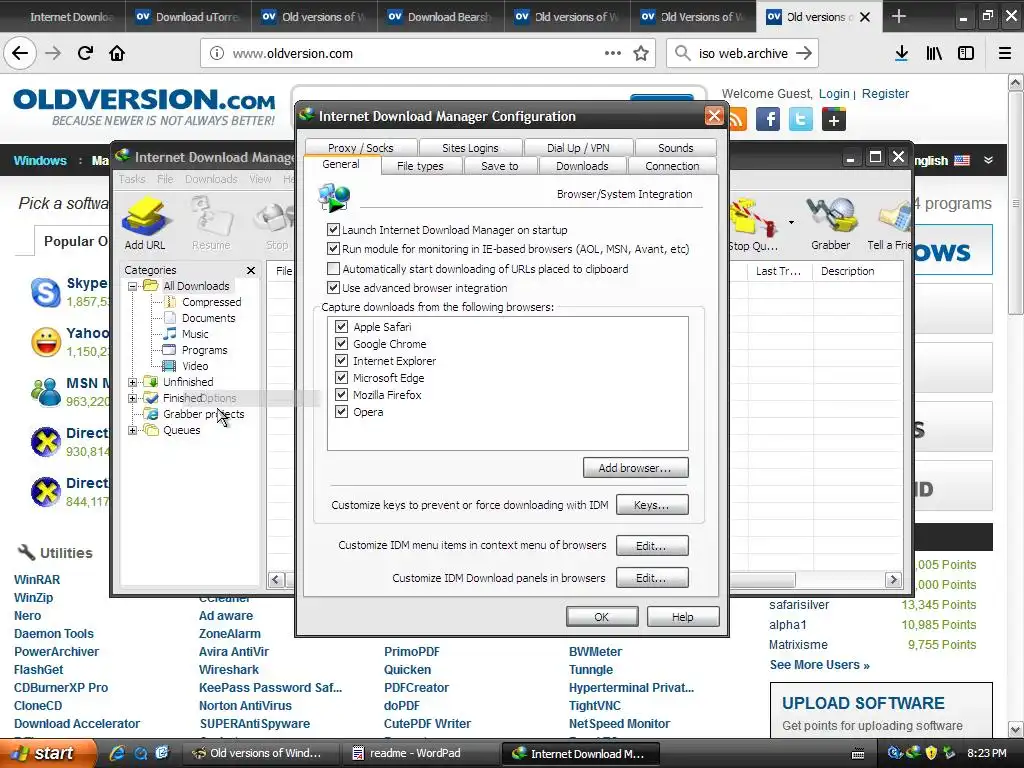Click the Facebook icon on Oldversion page
Viewport: 1024px width, 768px height.
pos(768,120)
